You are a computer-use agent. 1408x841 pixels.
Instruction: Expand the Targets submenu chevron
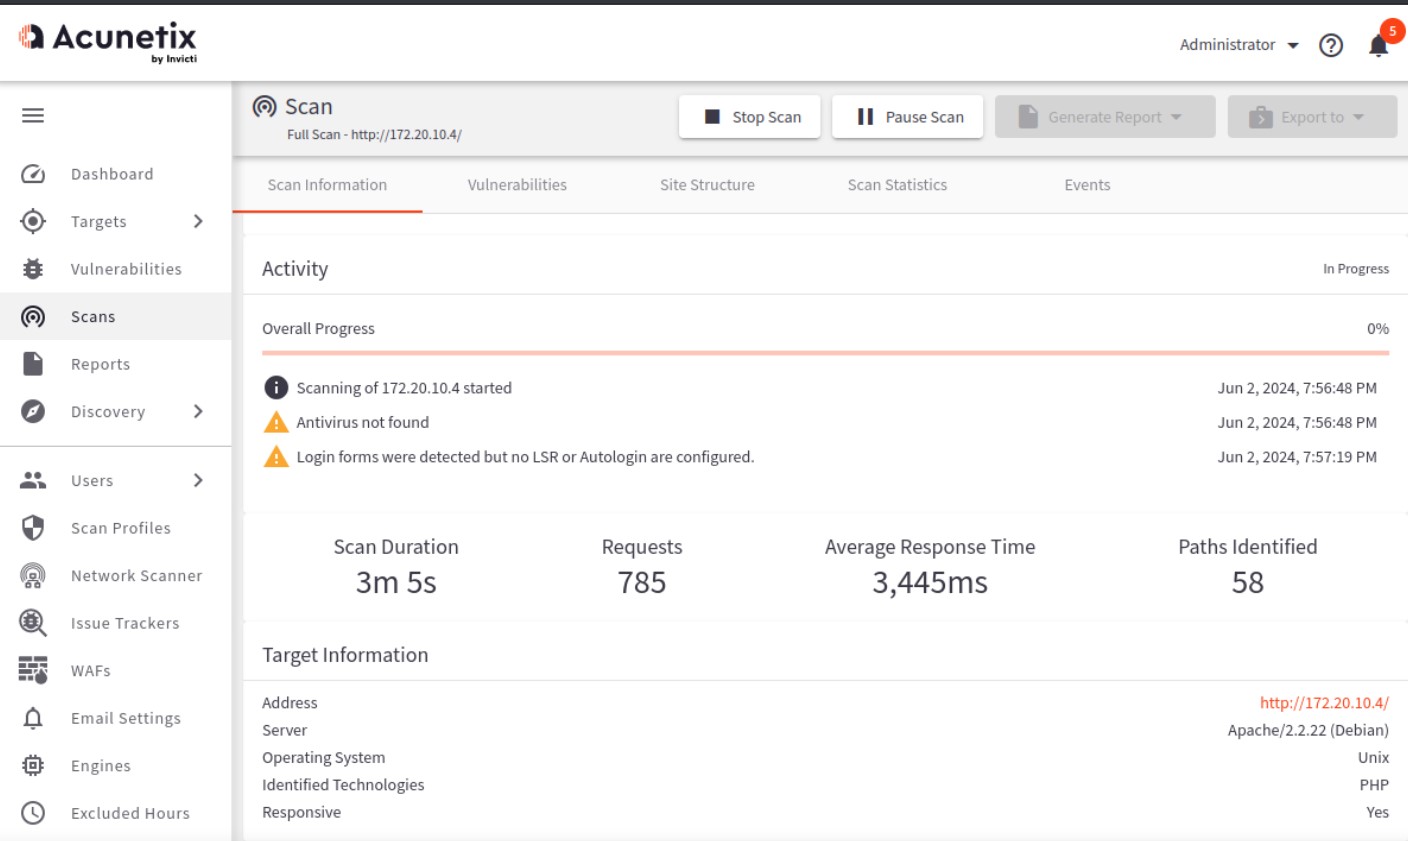tap(198, 221)
